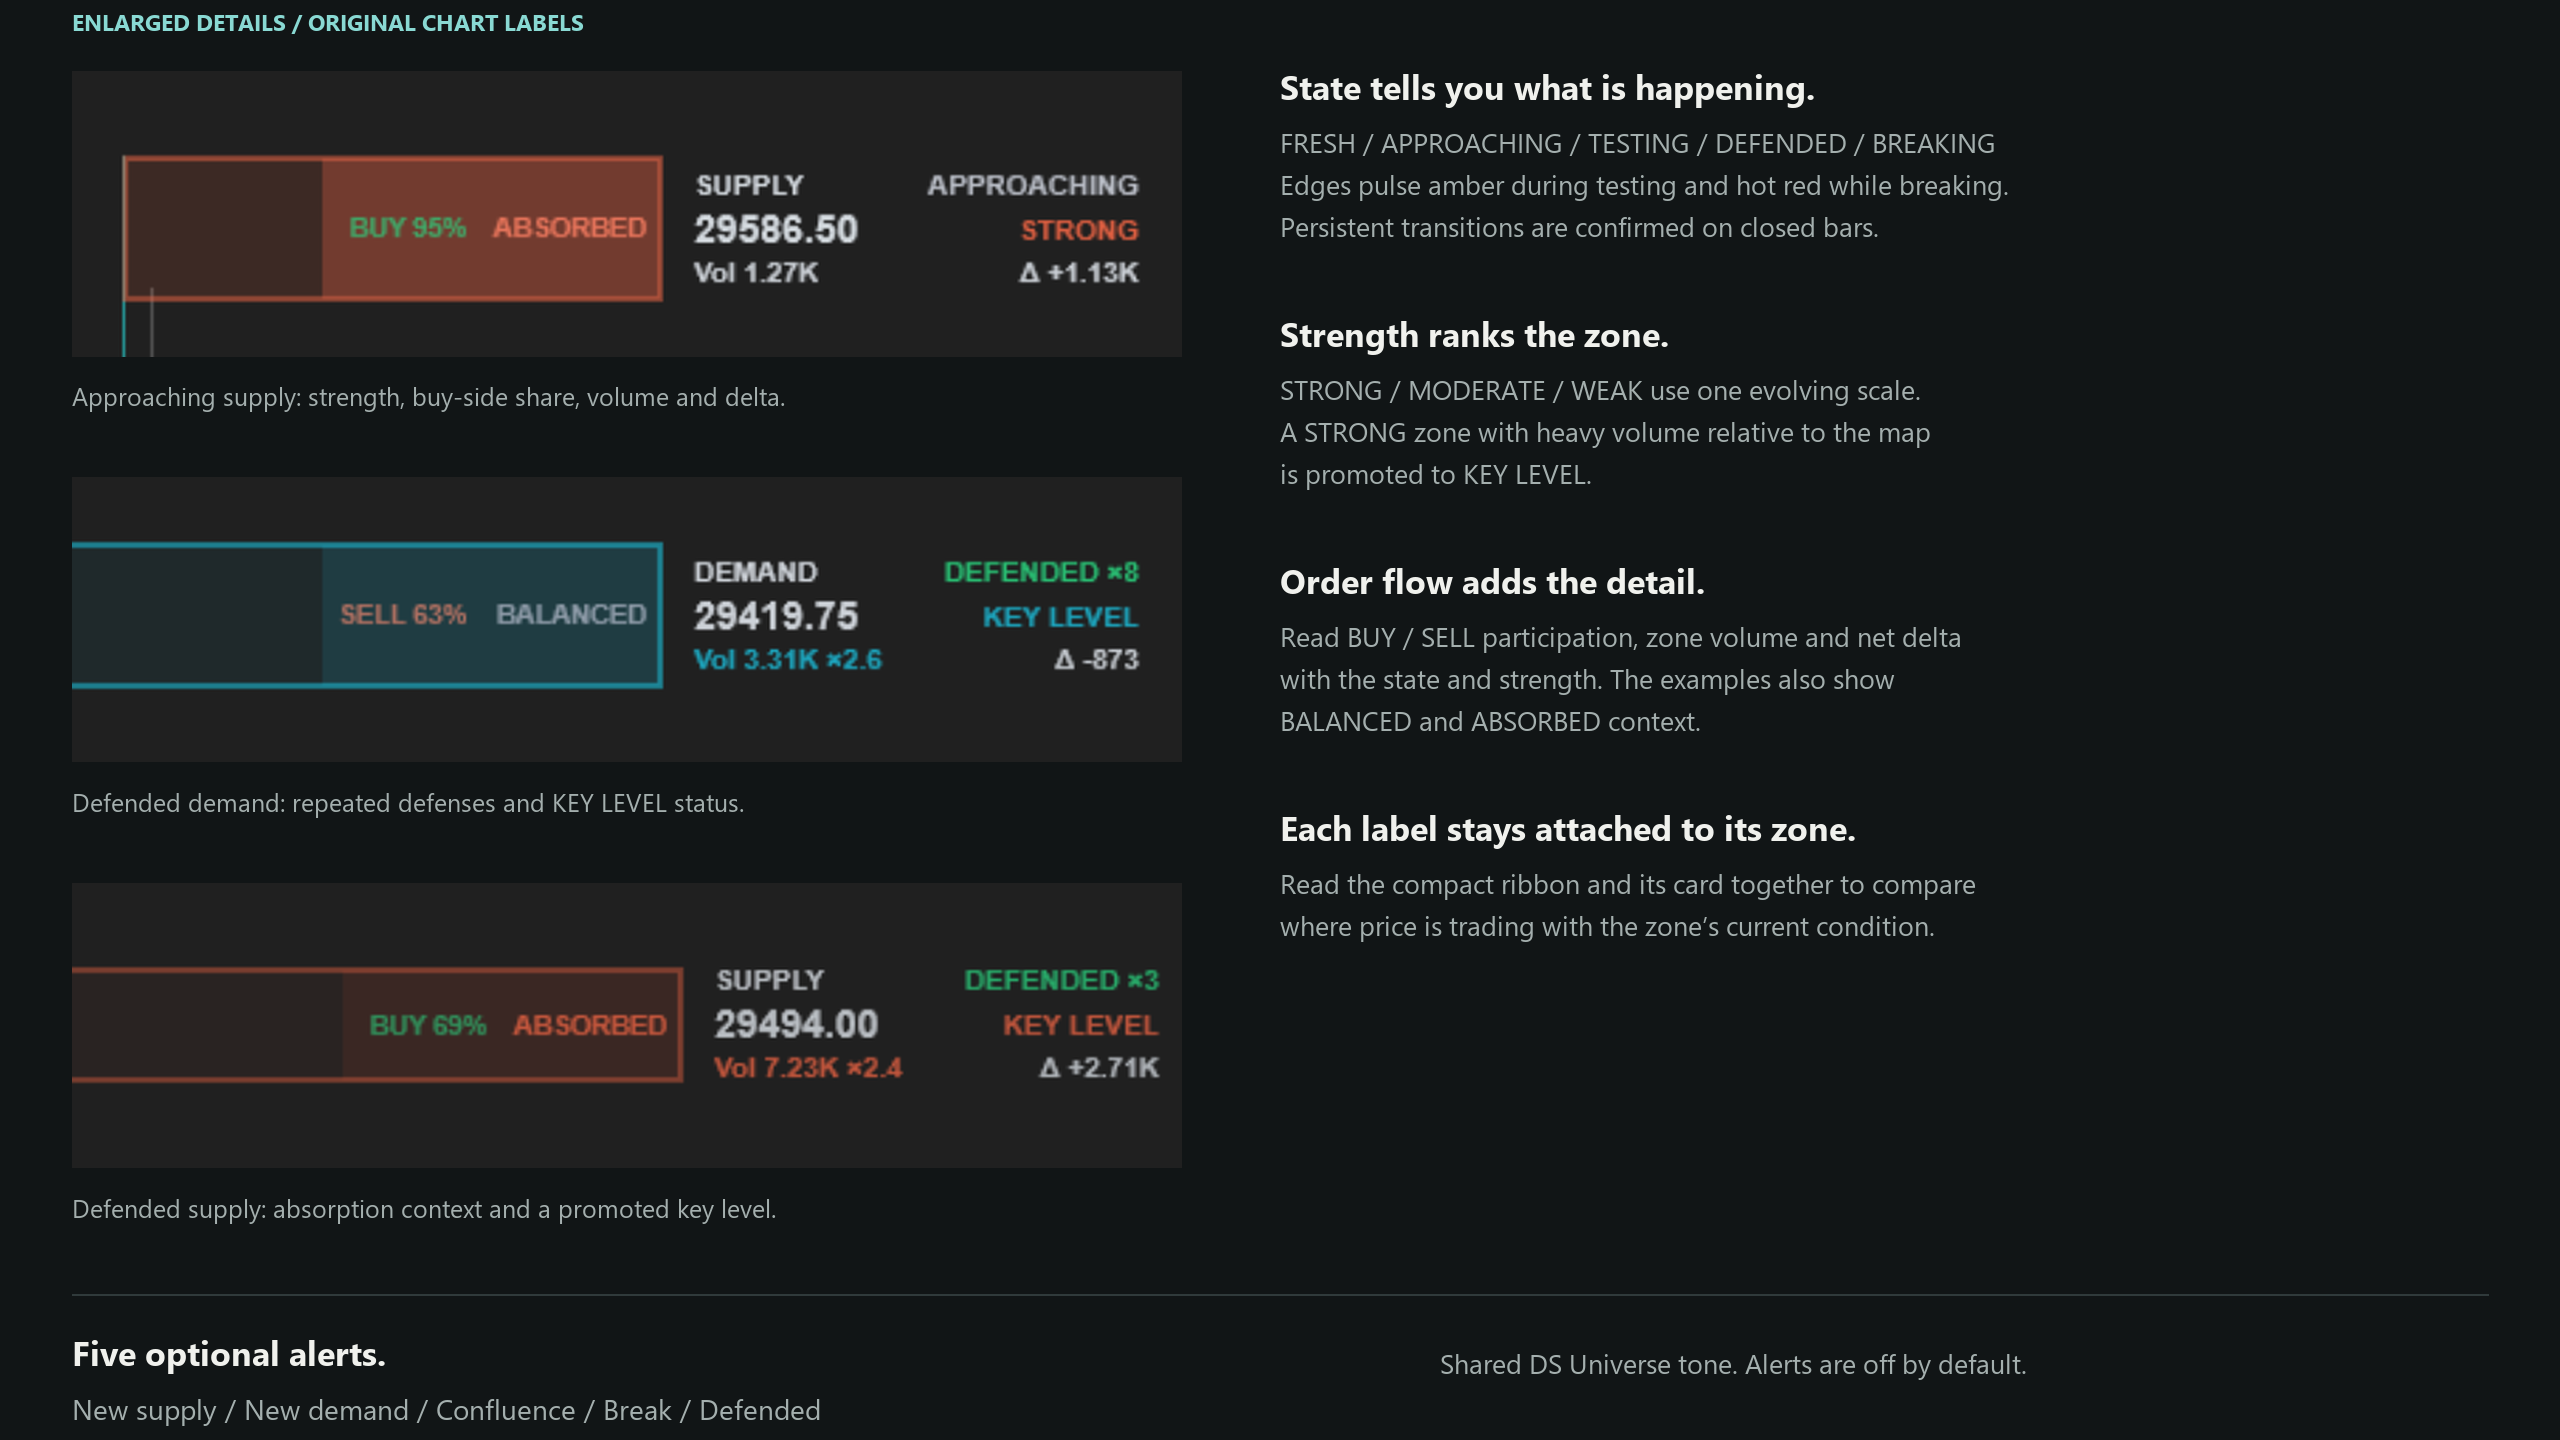Click the BUY 95% ABSORBED red zone ribbon
This screenshot has width=2560, height=1440.
pyautogui.click(x=392, y=228)
